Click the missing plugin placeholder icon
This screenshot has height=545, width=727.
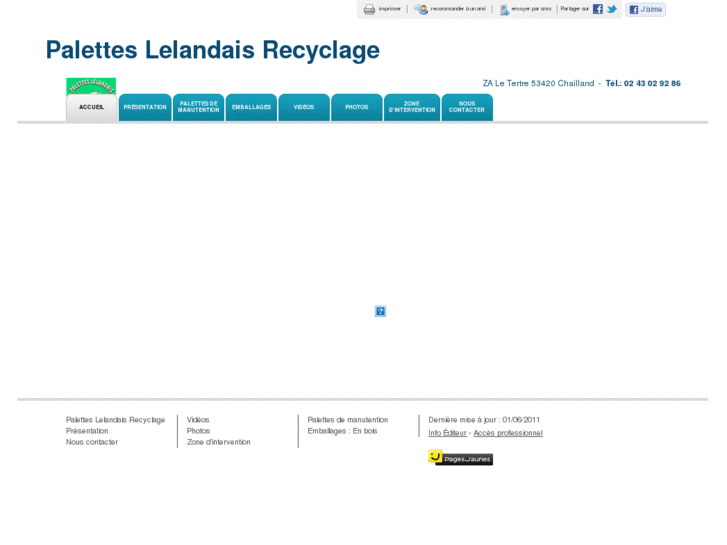(380, 311)
